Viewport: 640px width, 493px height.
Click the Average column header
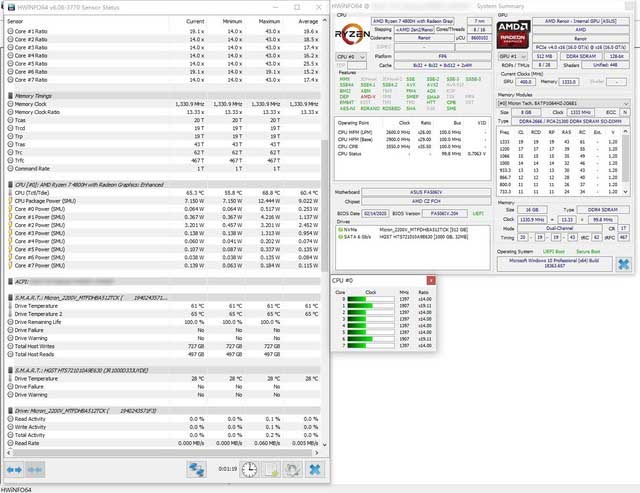click(308, 21)
